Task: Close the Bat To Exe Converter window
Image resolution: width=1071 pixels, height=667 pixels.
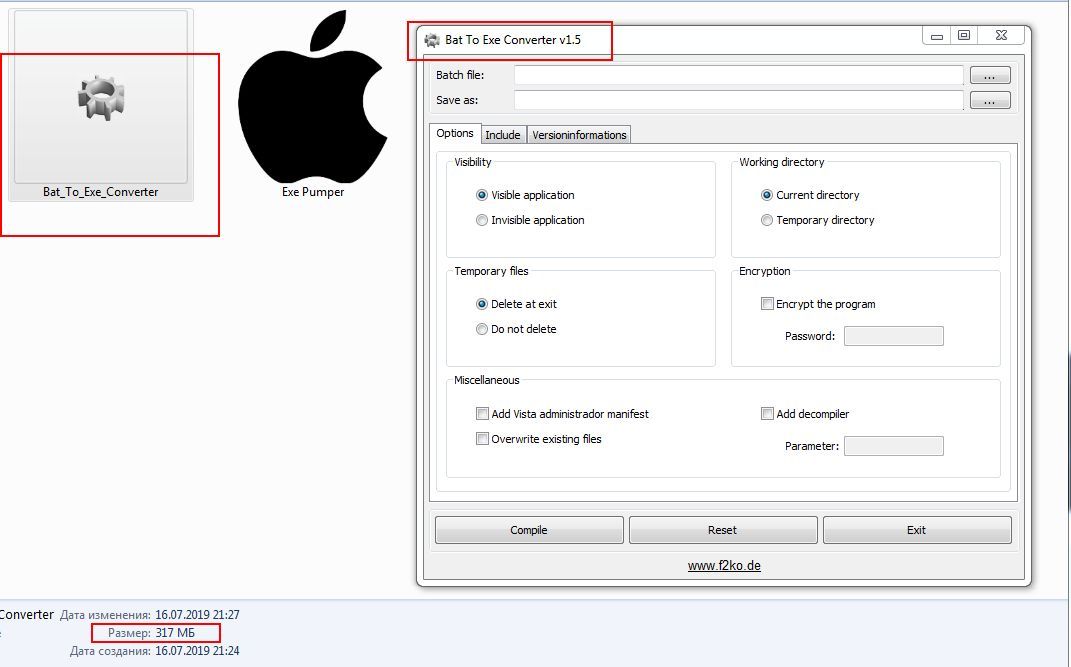Action: pos(1001,36)
